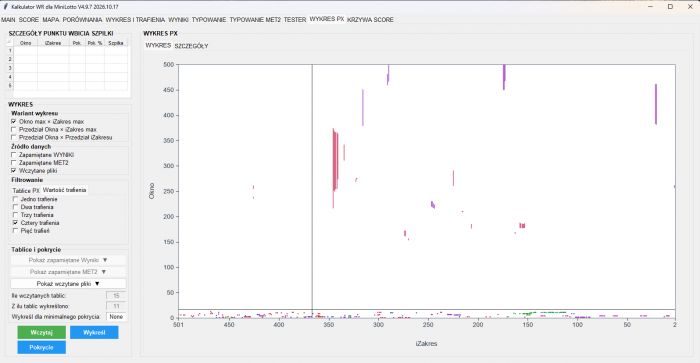Switch to the TESTER tab
The image size is (700, 363).
tap(295, 20)
